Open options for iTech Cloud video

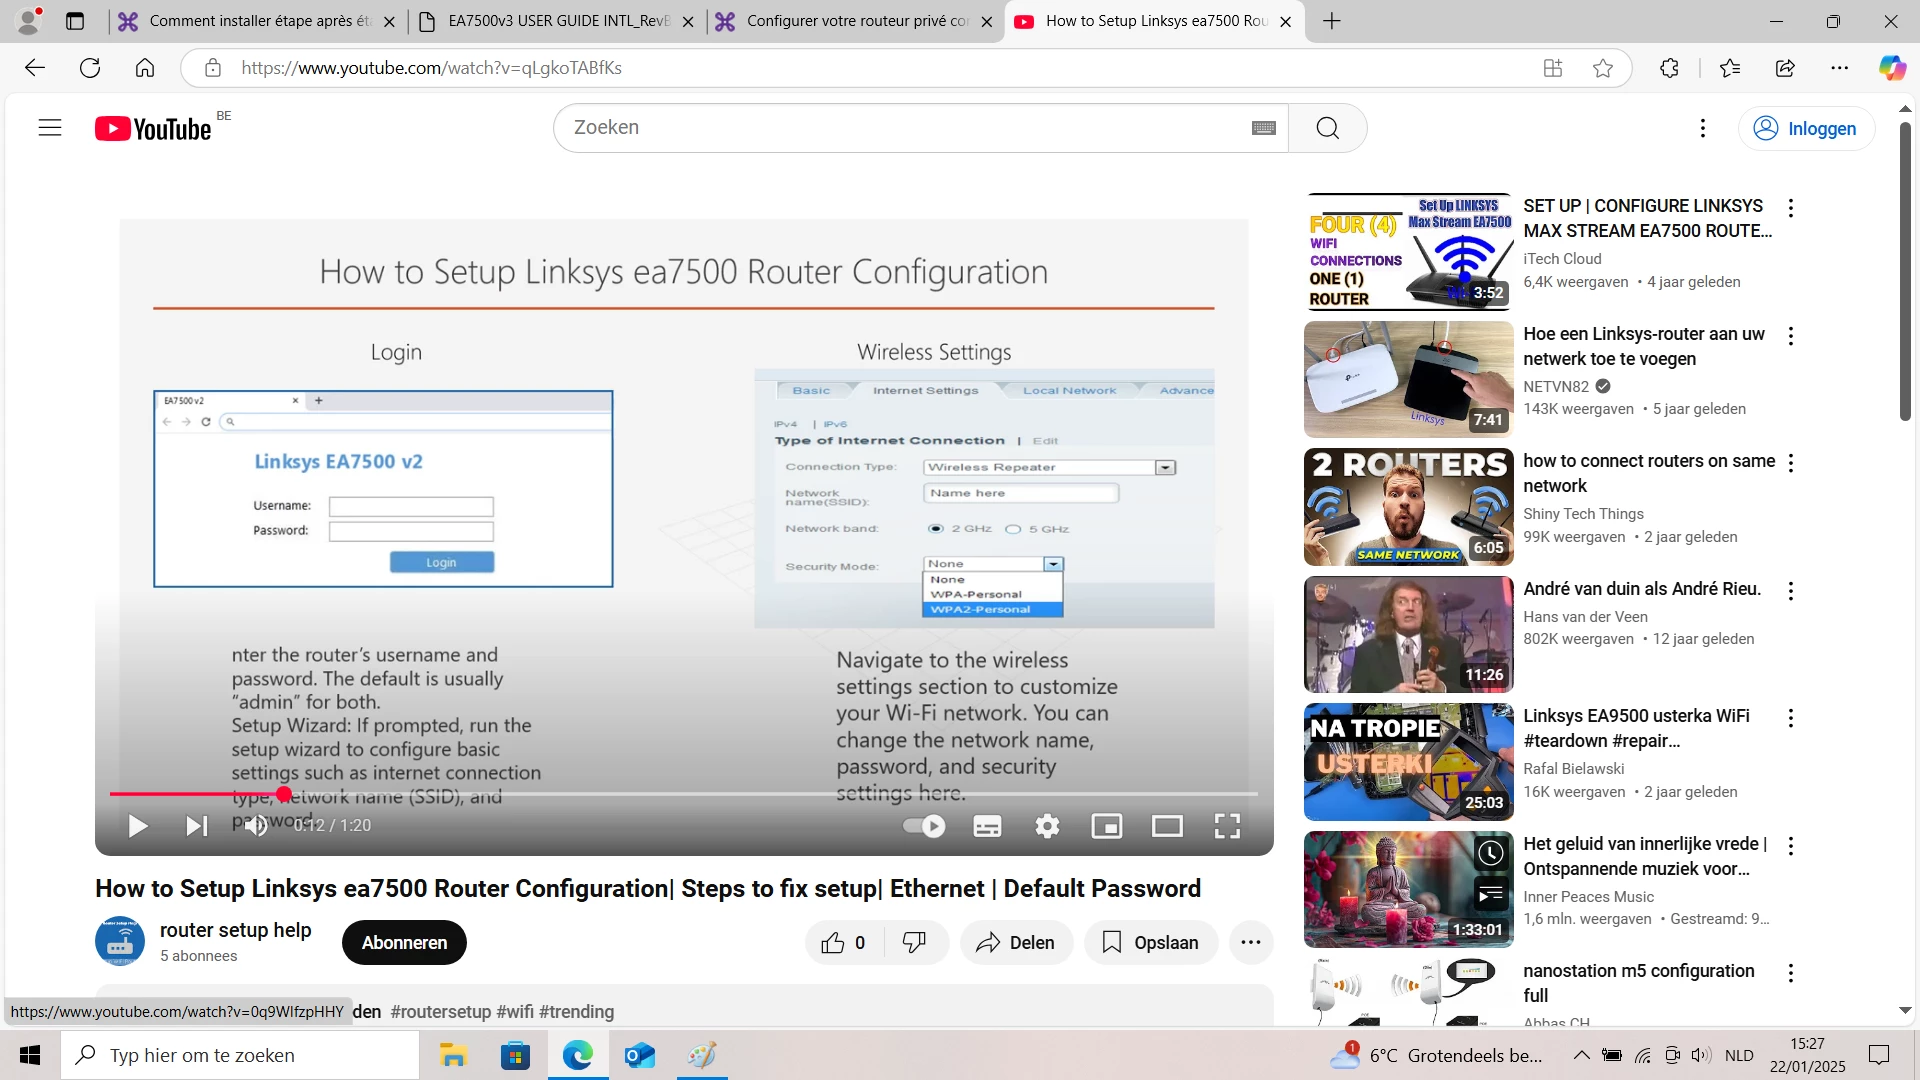point(1791,208)
